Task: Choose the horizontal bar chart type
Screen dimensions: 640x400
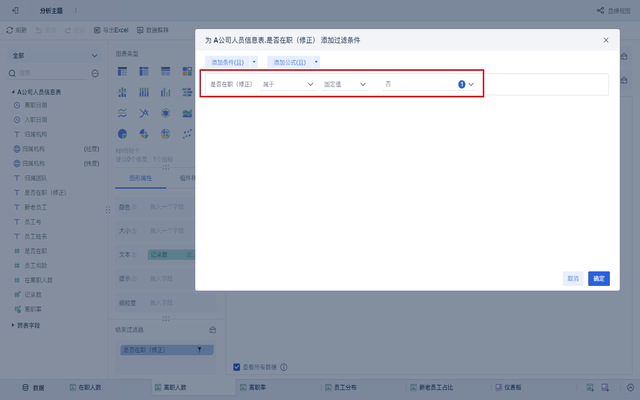Action: point(187,92)
